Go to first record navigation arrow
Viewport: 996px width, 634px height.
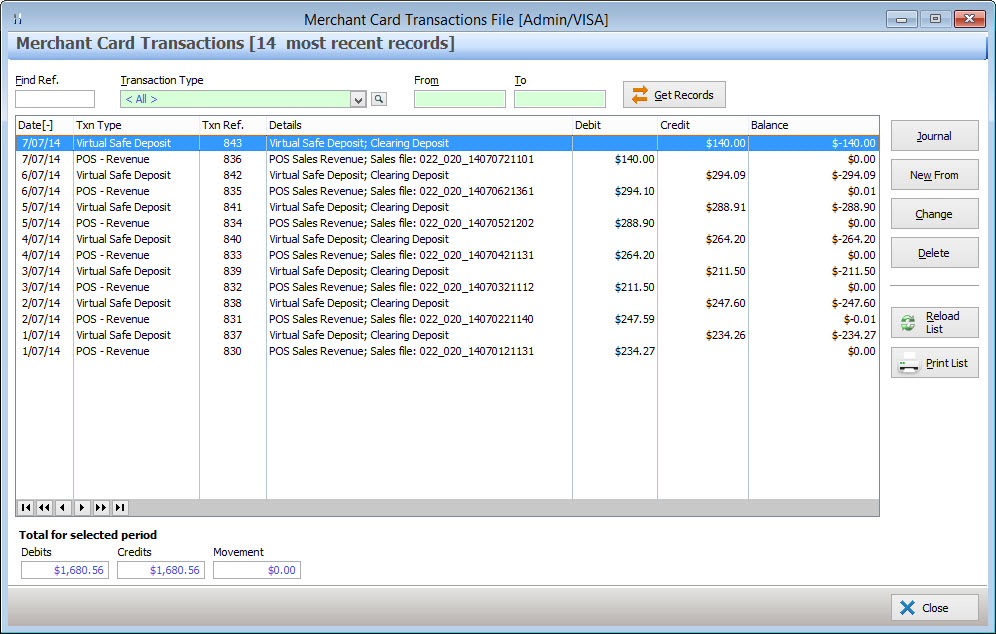[x=26, y=508]
